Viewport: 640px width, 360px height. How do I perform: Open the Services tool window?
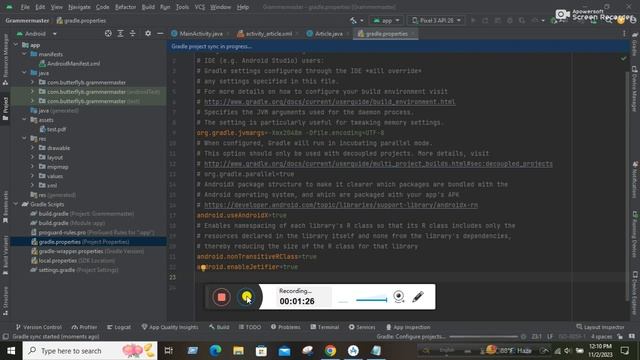[362, 327]
